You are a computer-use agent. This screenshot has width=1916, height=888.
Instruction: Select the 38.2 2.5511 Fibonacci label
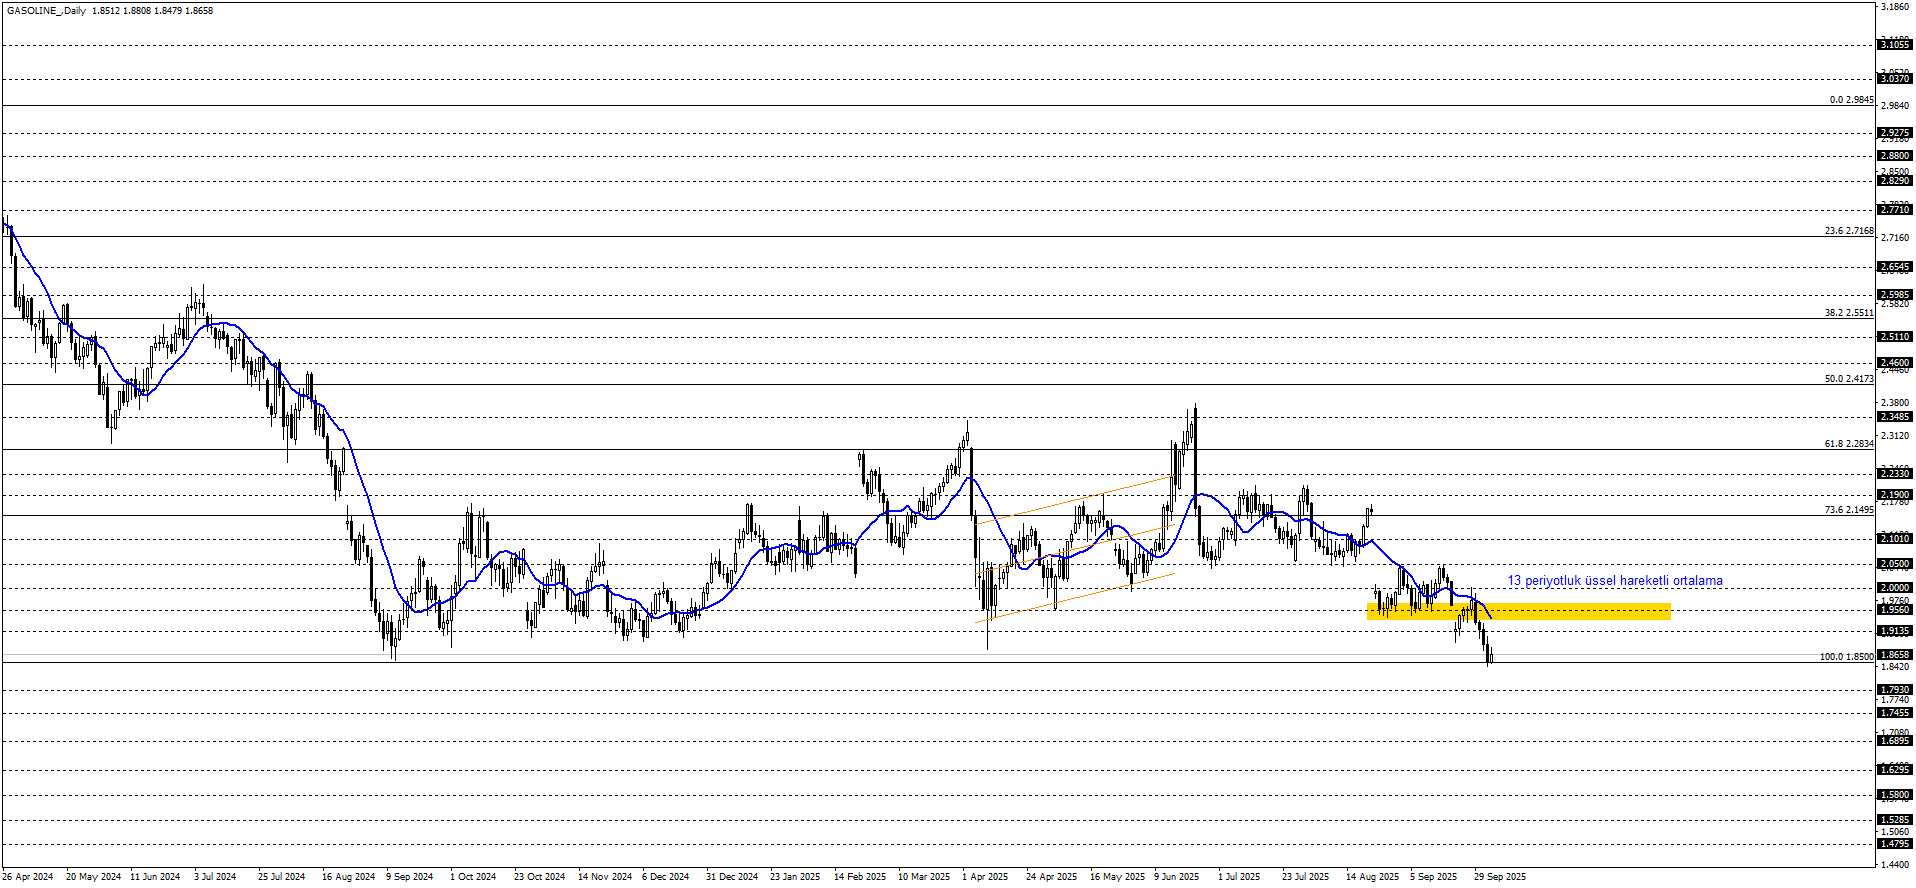tap(1848, 313)
